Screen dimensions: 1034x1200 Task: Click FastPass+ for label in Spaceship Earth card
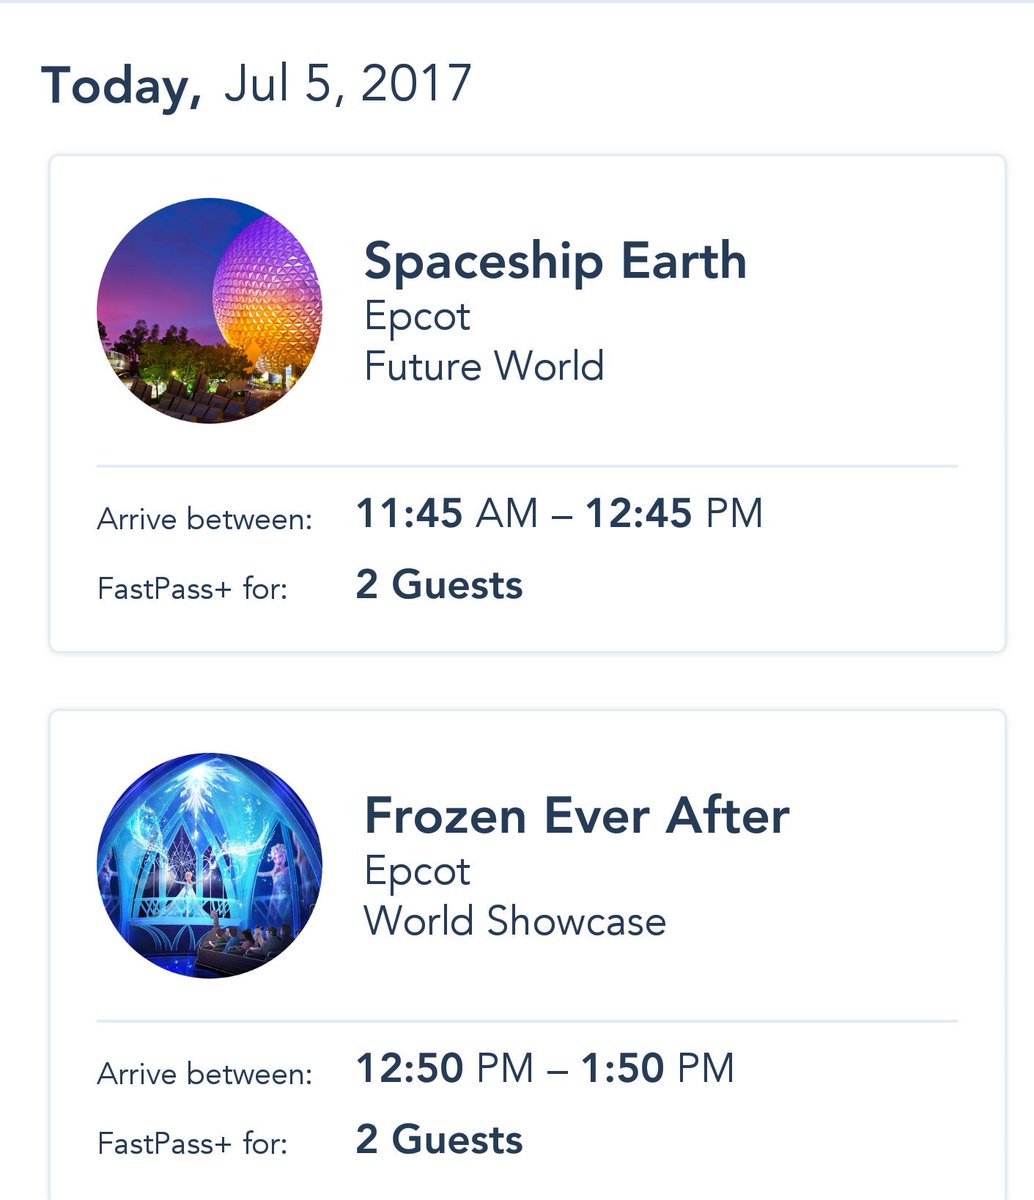(192, 589)
